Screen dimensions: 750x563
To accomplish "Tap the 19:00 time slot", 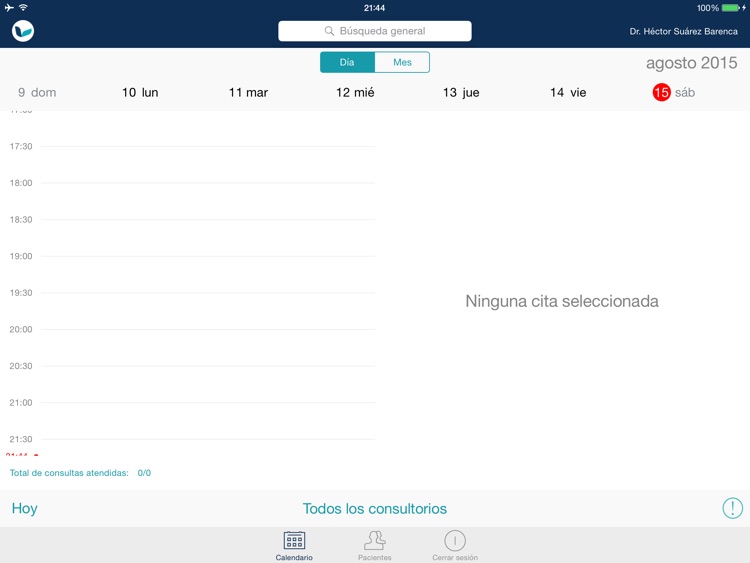I will [x=192, y=256].
